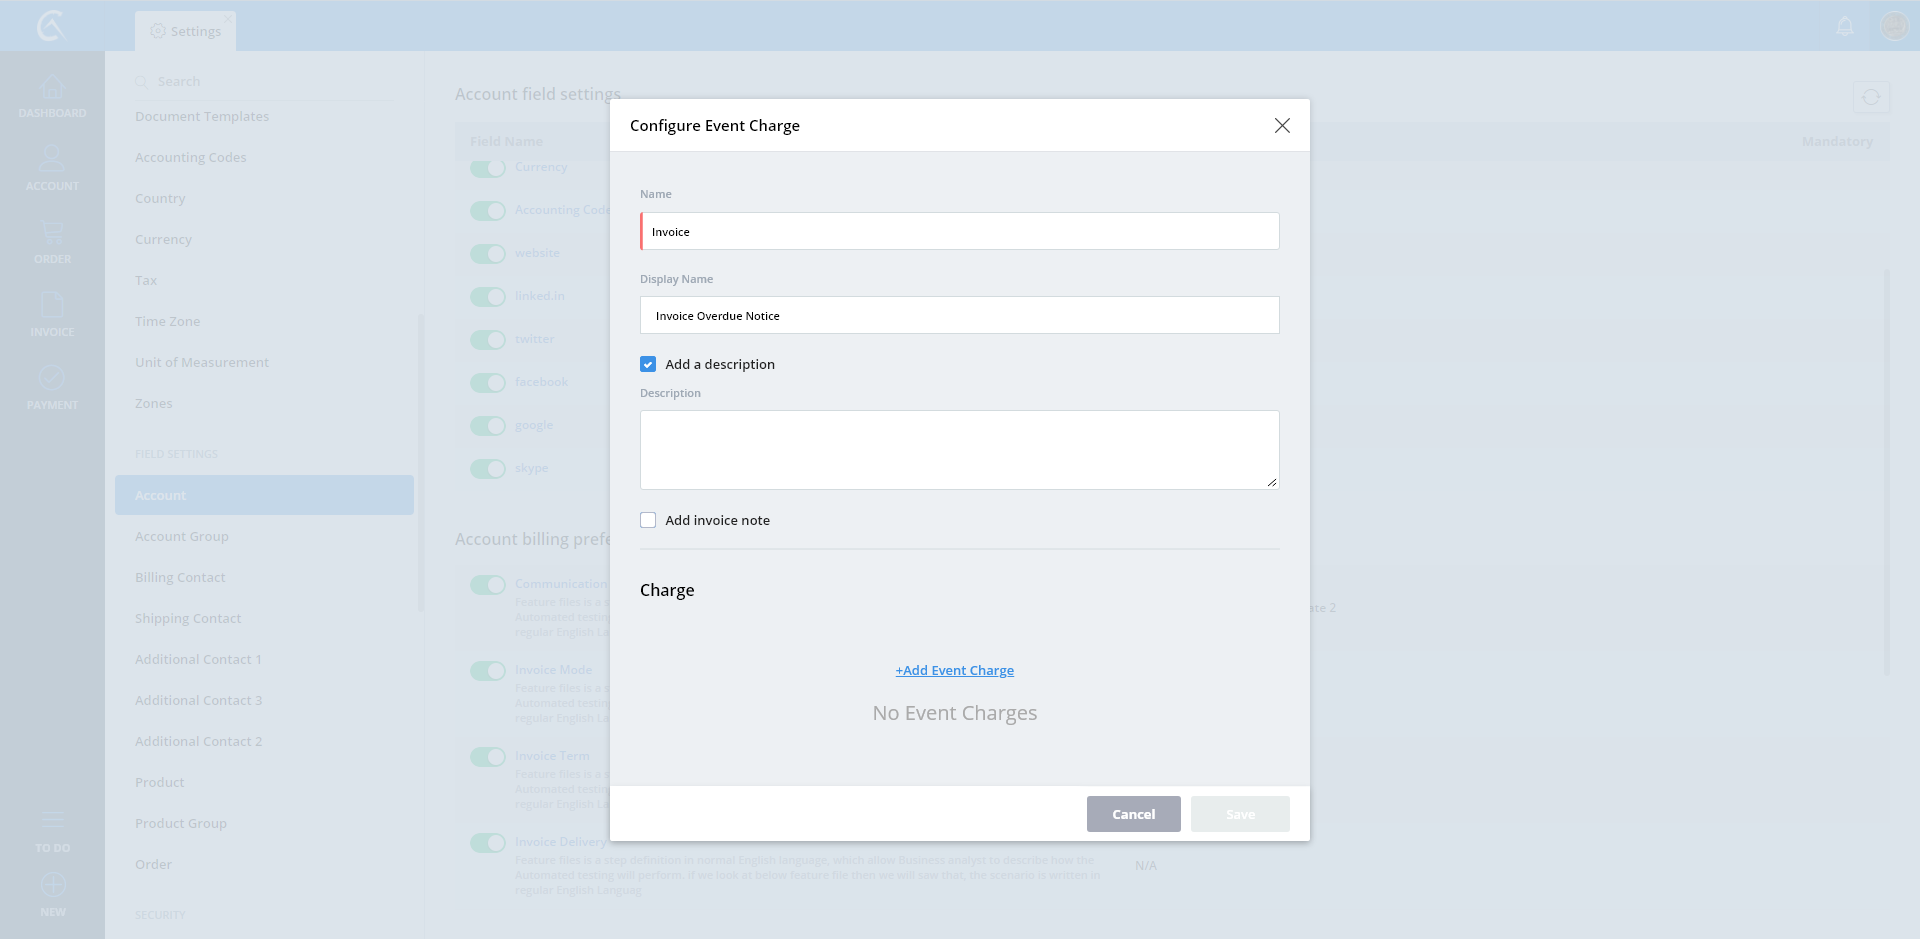Toggle the Currency field switch
This screenshot has height=939, width=1920.
[488, 168]
